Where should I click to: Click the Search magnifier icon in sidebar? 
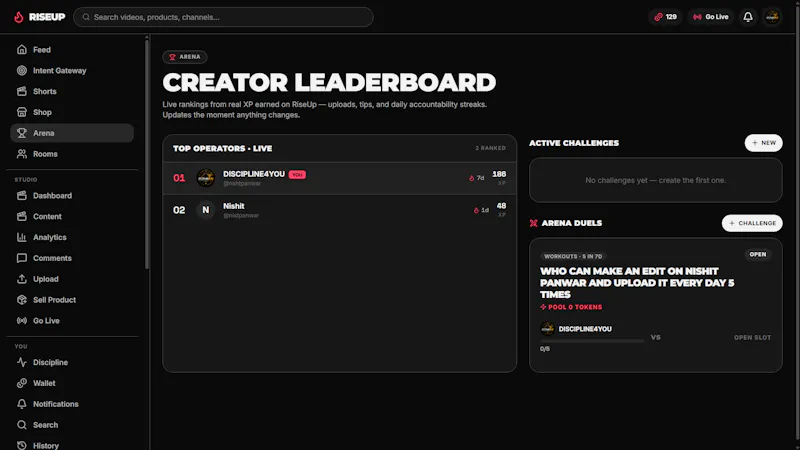21,425
